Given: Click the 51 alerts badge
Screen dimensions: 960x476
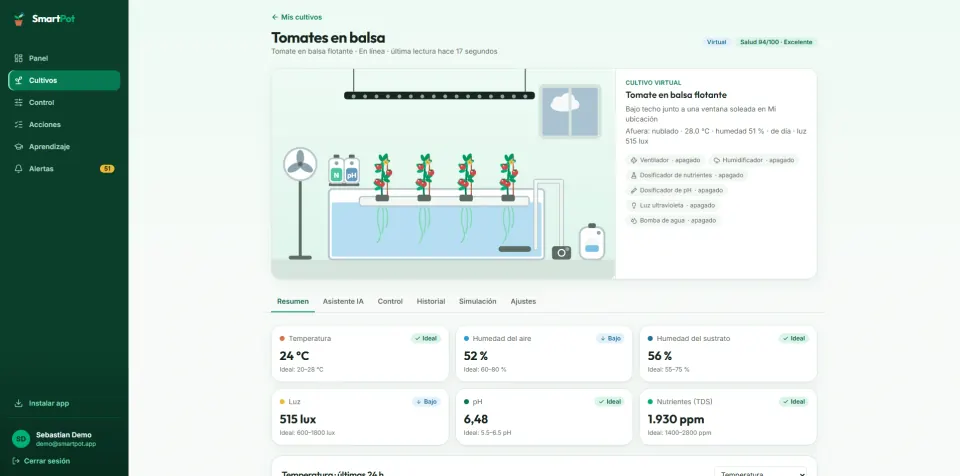Looking at the screenshot, I should [x=107, y=168].
